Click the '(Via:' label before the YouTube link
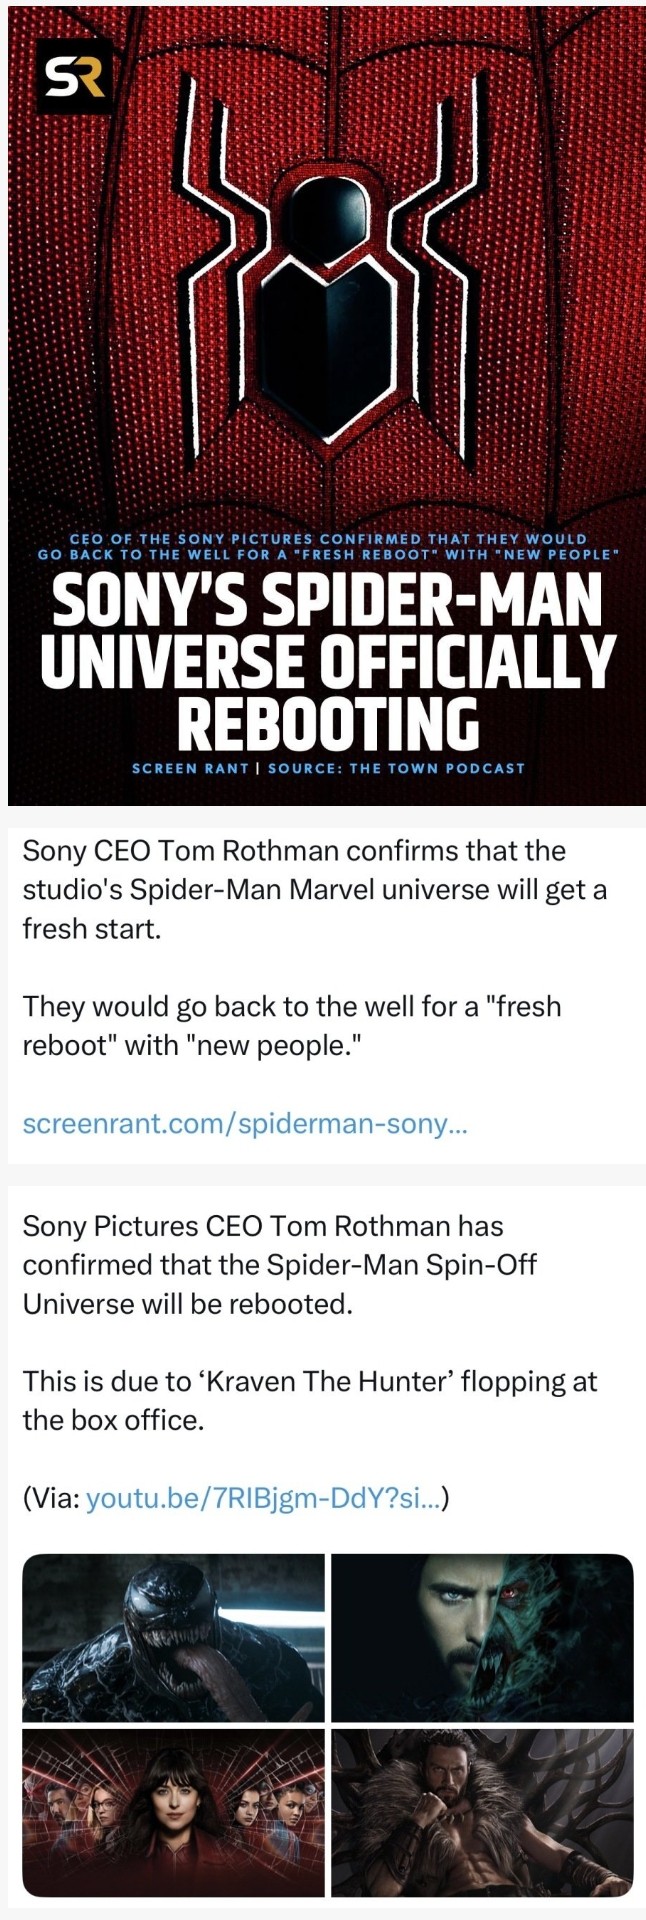This screenshot has width=646, height=1920. (51, 1498)
